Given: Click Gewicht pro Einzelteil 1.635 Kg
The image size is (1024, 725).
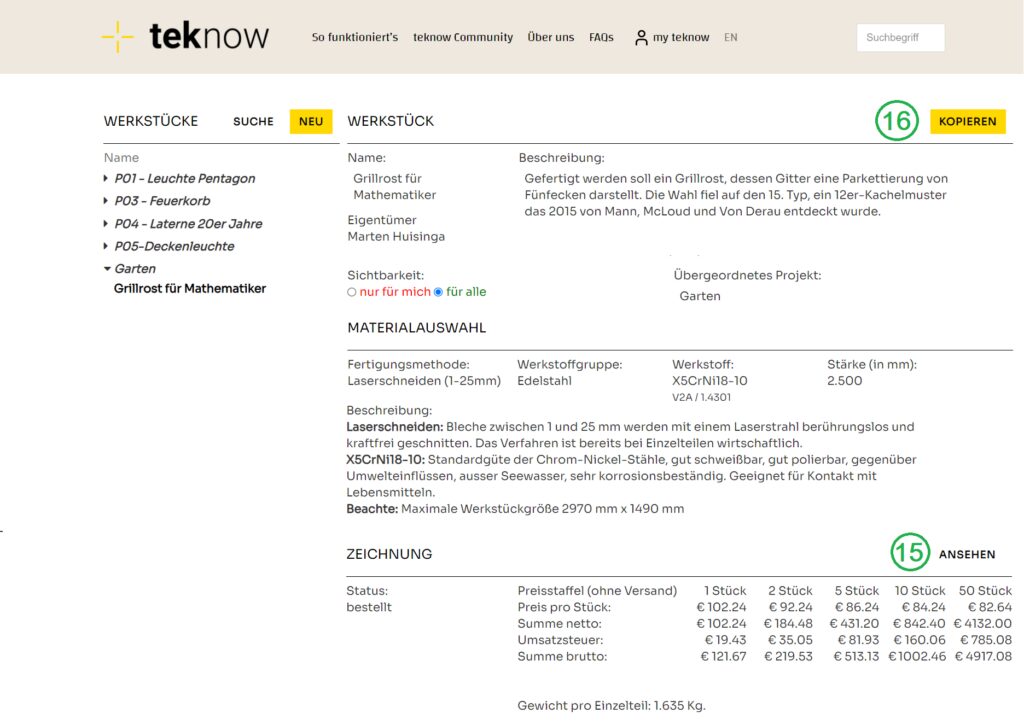Looking at the screenshot, I should [611, 705].
